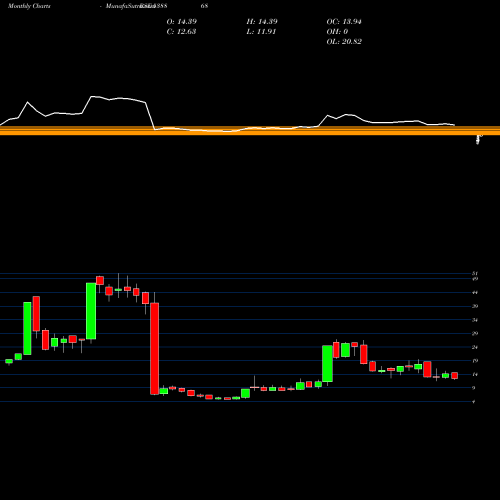Click the "OL: 20.82" readout
Viewport: 500px width, 500px height.
pyautogui.click(x=344, y=42)
